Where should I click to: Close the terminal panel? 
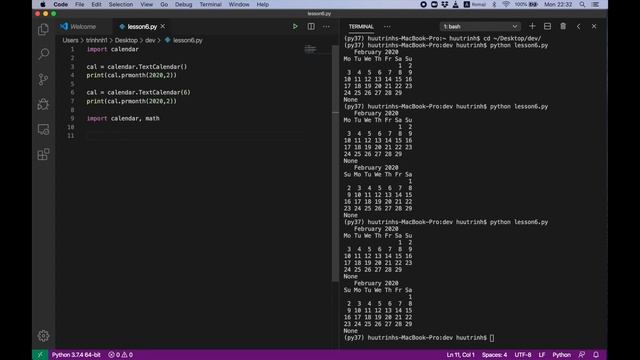click(x=594, y=26)
